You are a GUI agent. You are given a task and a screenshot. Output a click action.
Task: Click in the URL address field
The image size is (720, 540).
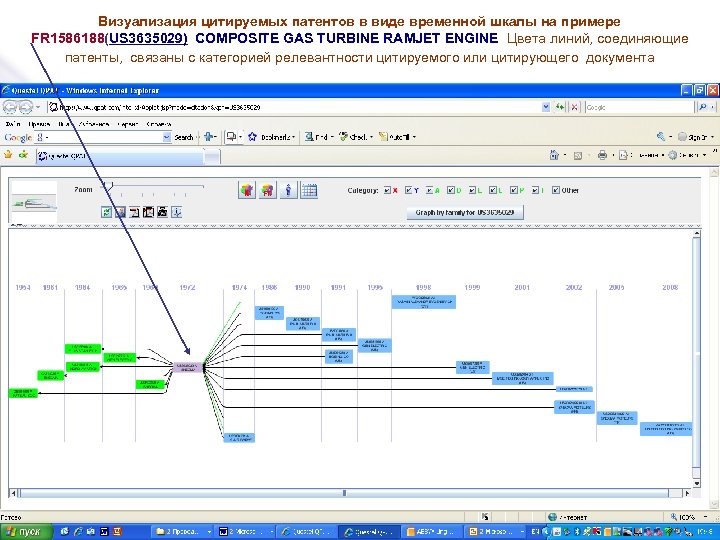pyautogui.click(x=294, y=107)
